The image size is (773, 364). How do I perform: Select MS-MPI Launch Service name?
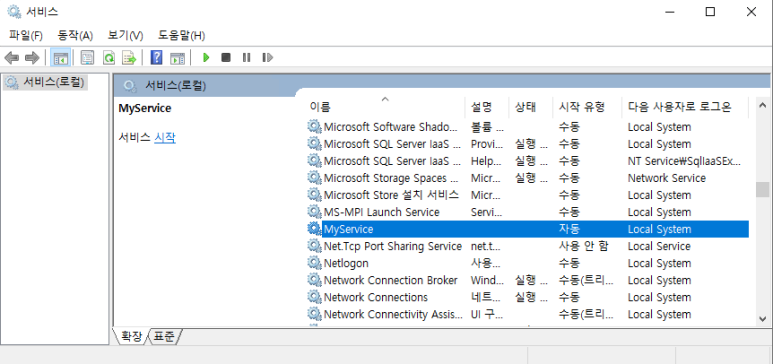[381, 212]
